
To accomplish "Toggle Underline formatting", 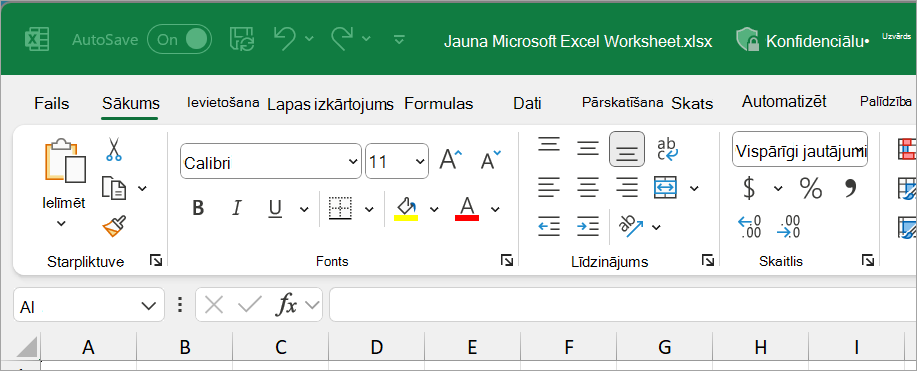I will tap(275, 208).
